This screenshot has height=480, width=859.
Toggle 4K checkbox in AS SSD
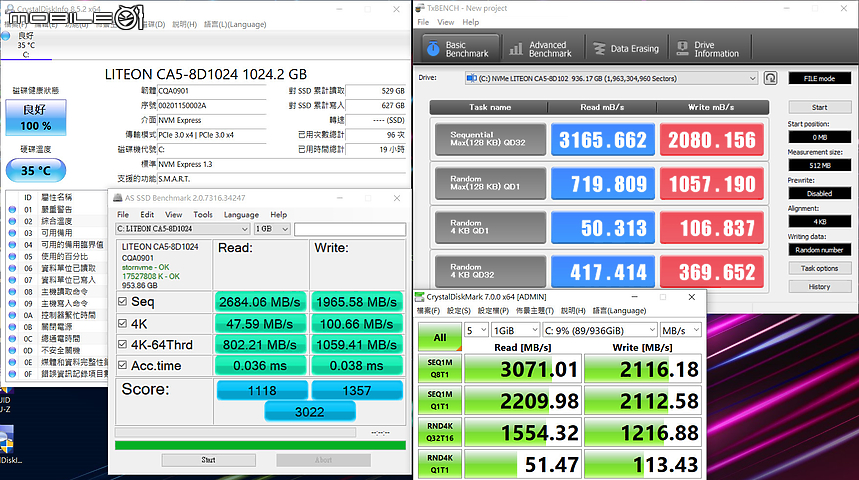tap(123, 324)
